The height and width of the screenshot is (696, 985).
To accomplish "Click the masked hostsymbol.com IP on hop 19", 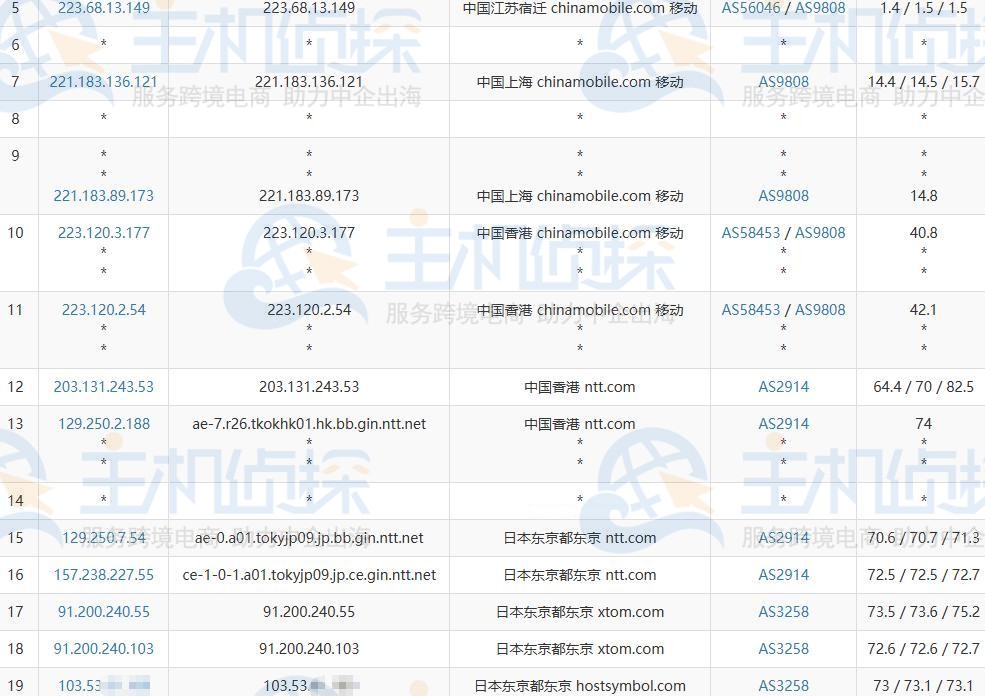I will click(x=103, y=685).
